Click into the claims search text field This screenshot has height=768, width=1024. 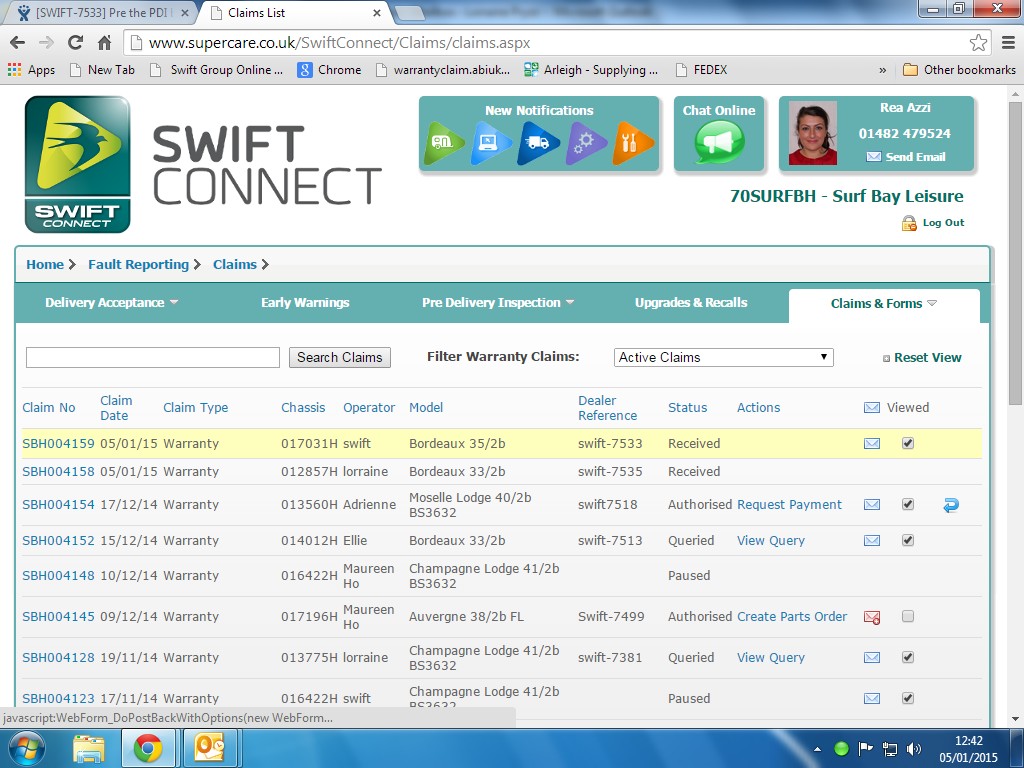coord(153,357)
